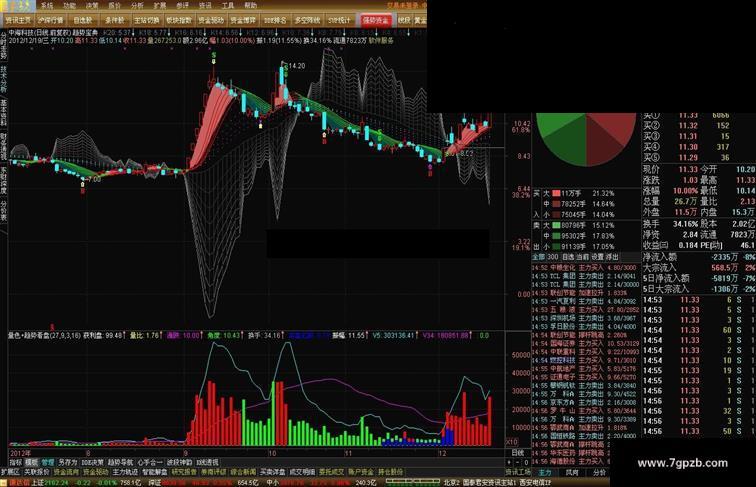Select the 模板 tab below the chart
This screenshot has height=487, width=756.
pos(31,462)
